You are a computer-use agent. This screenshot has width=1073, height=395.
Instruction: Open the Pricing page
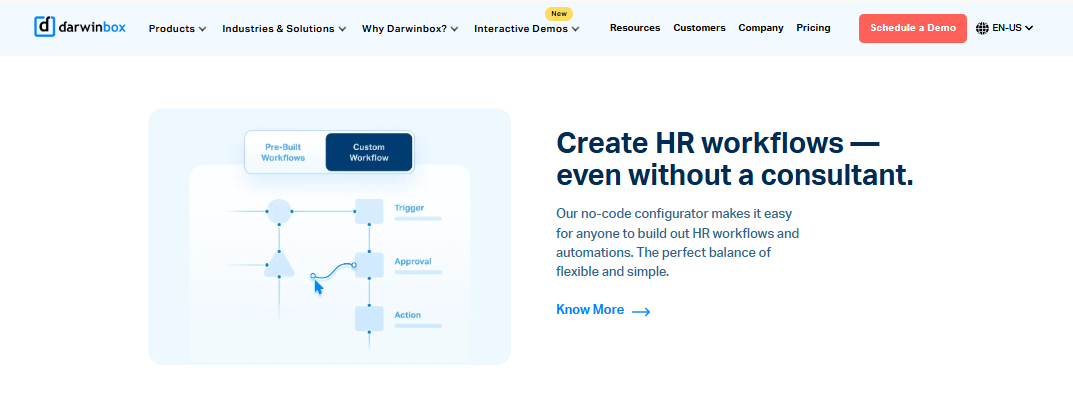pos(814,28)
